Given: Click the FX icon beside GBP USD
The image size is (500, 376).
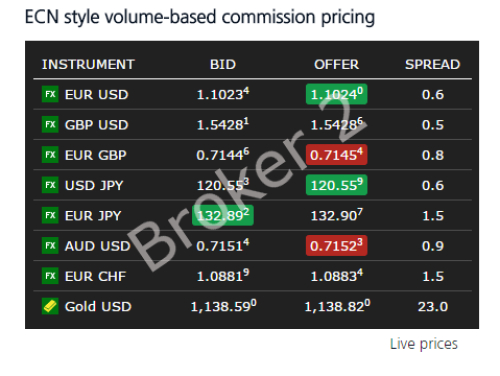Looking at the screenshot, I should 50,124.
